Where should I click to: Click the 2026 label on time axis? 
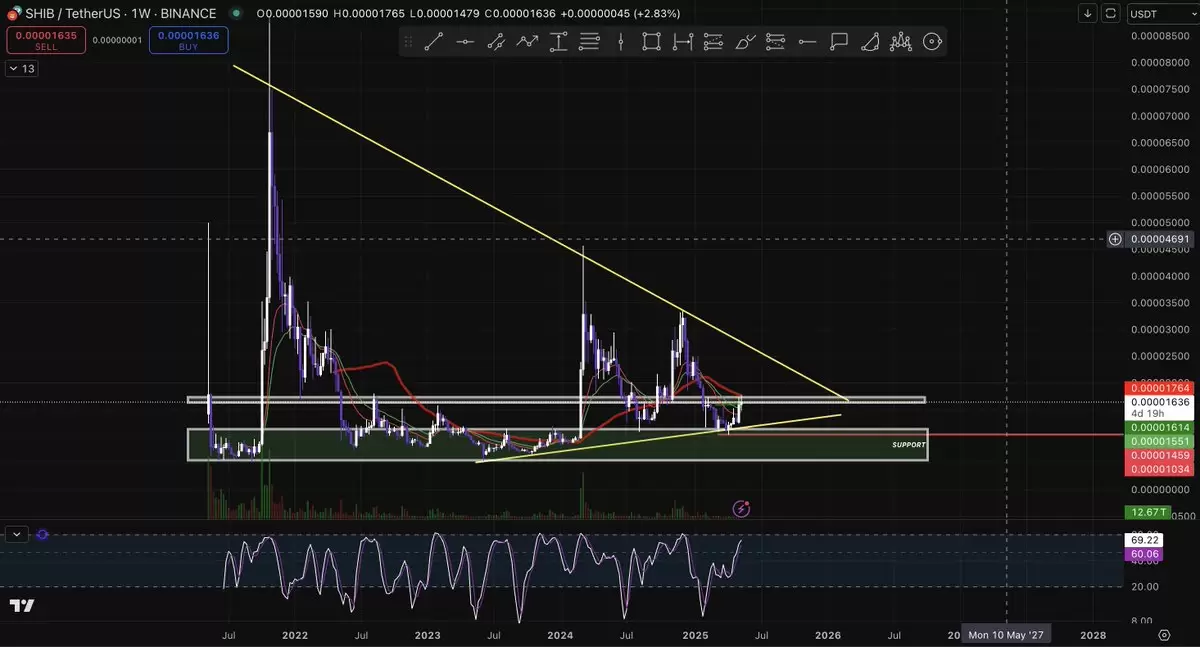pyautogui.click(x=827, y=635)
